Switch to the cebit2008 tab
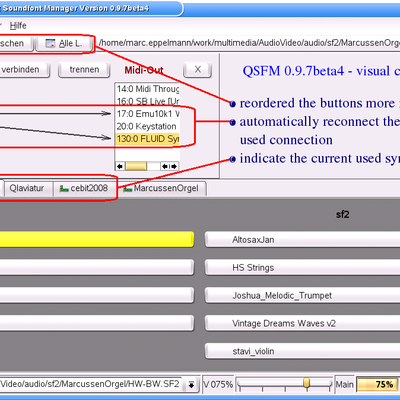The height and width of the screenshot is (400, 400). [85, 188]
